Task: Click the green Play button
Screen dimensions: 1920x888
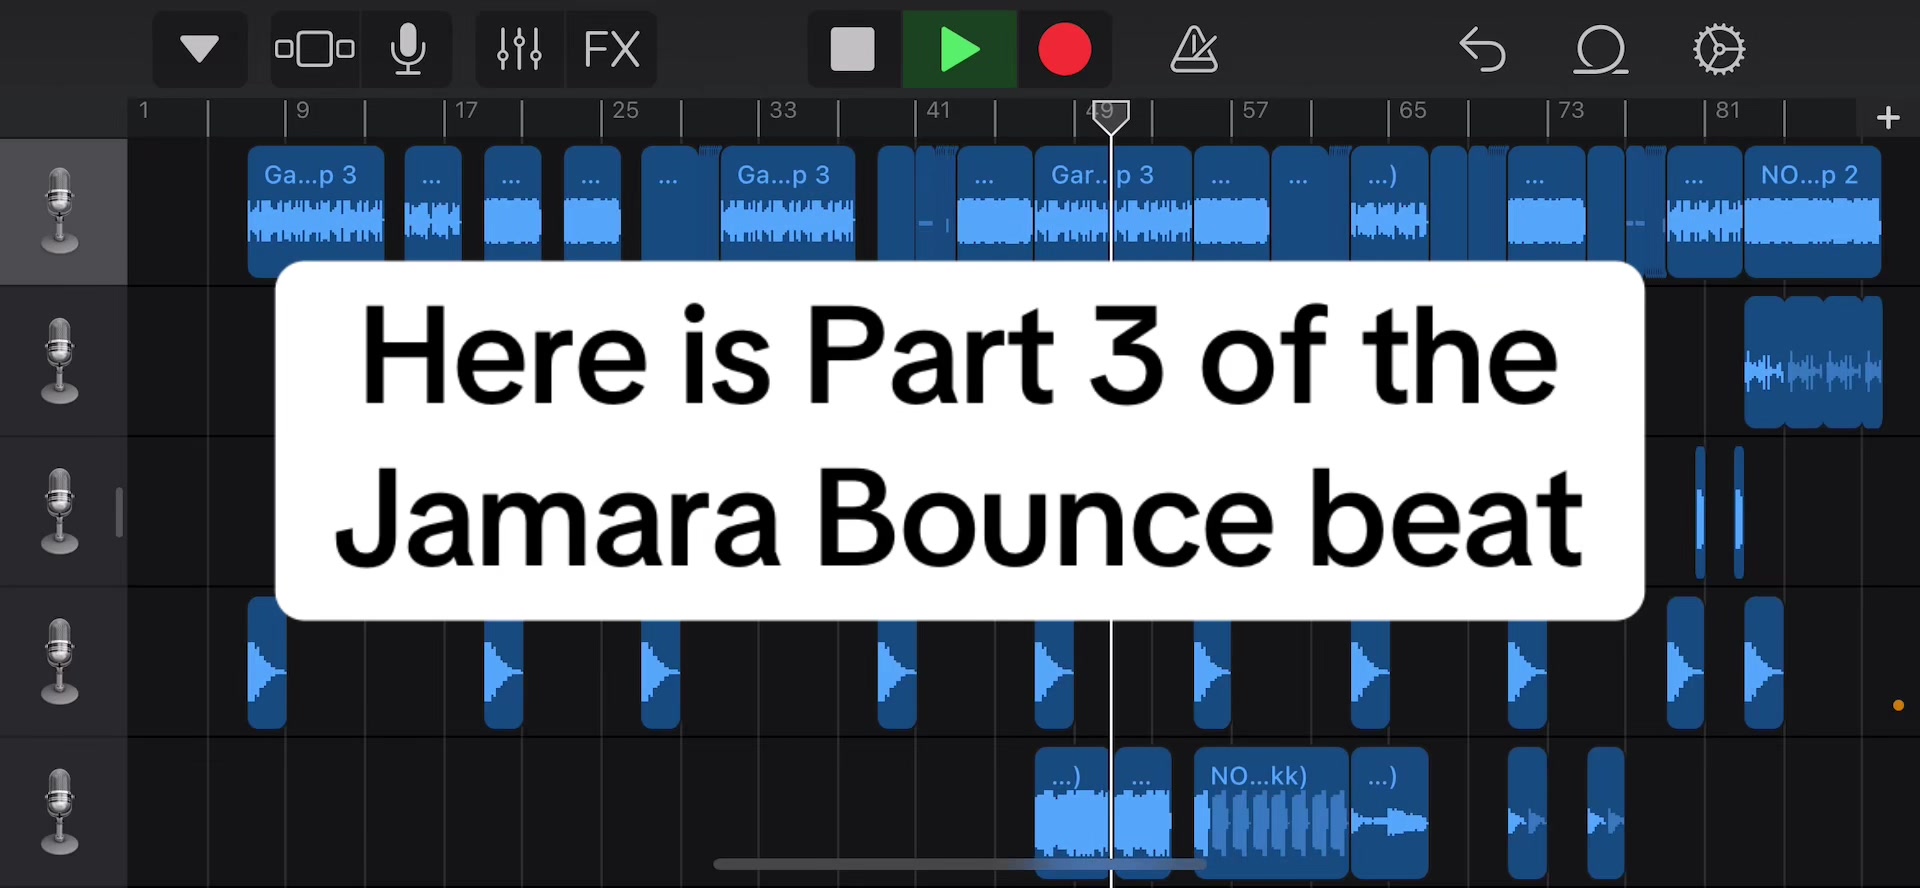Action: pos(960,49)
